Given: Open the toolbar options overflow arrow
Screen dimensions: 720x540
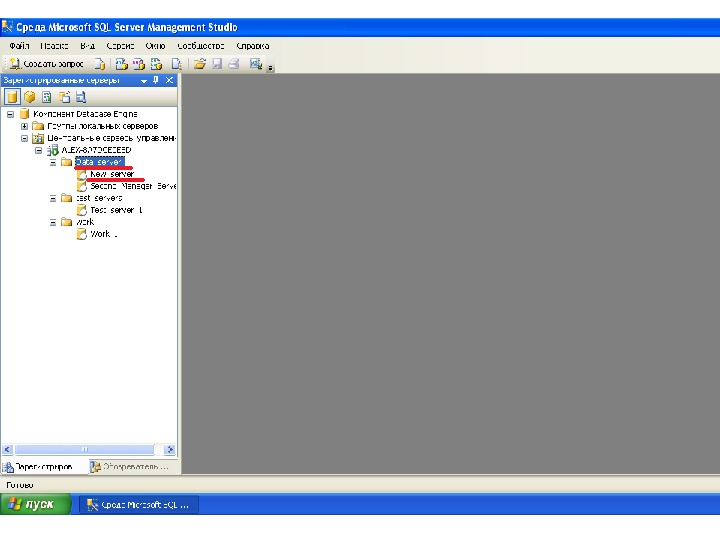Looking at the screenshot, I should point(270,68).
